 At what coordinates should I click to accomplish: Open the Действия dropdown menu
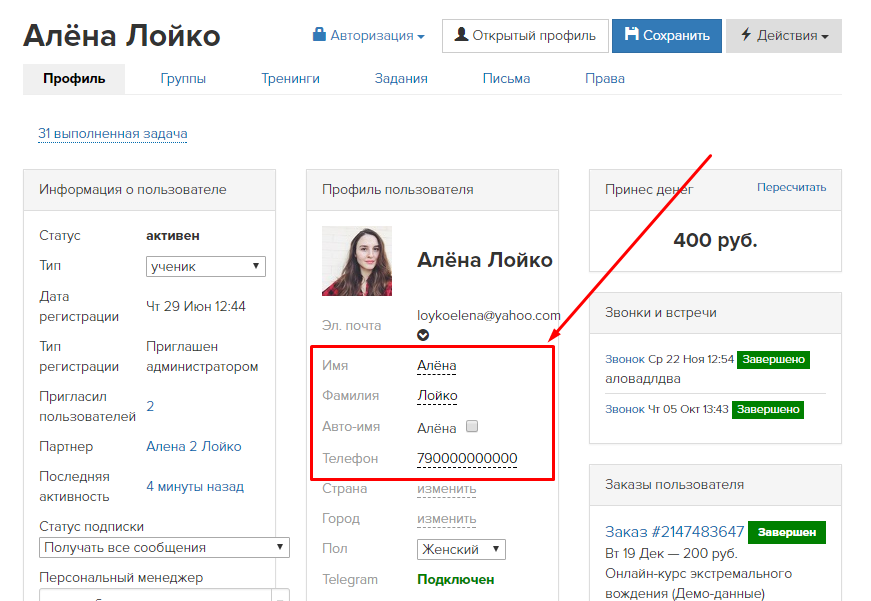click(784, 36)
